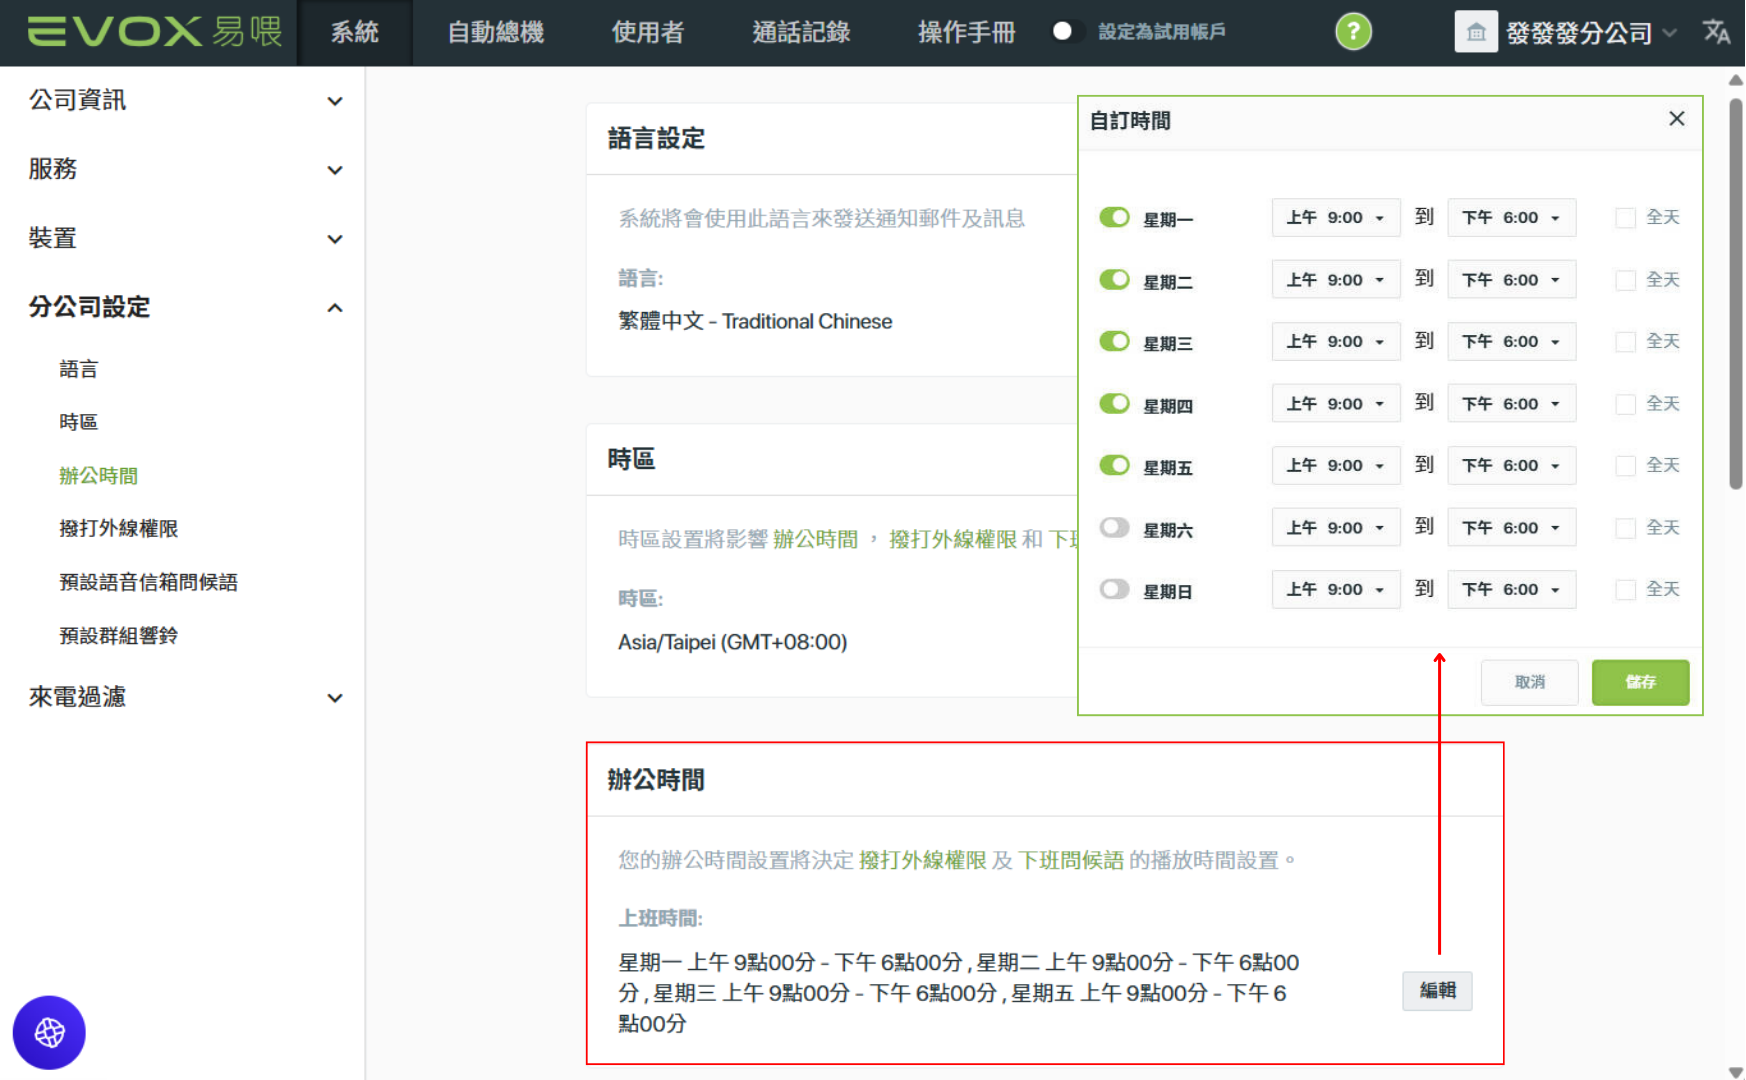Click the EVOX logo

[x=155, y=32]
